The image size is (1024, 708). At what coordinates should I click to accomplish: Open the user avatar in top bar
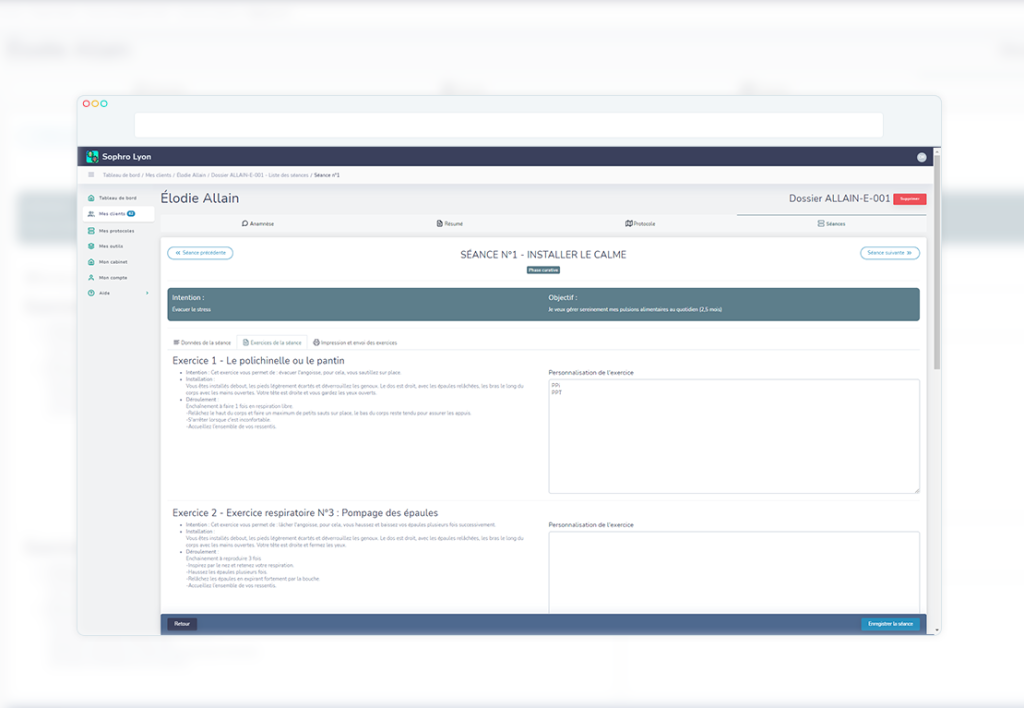(921, 157)
